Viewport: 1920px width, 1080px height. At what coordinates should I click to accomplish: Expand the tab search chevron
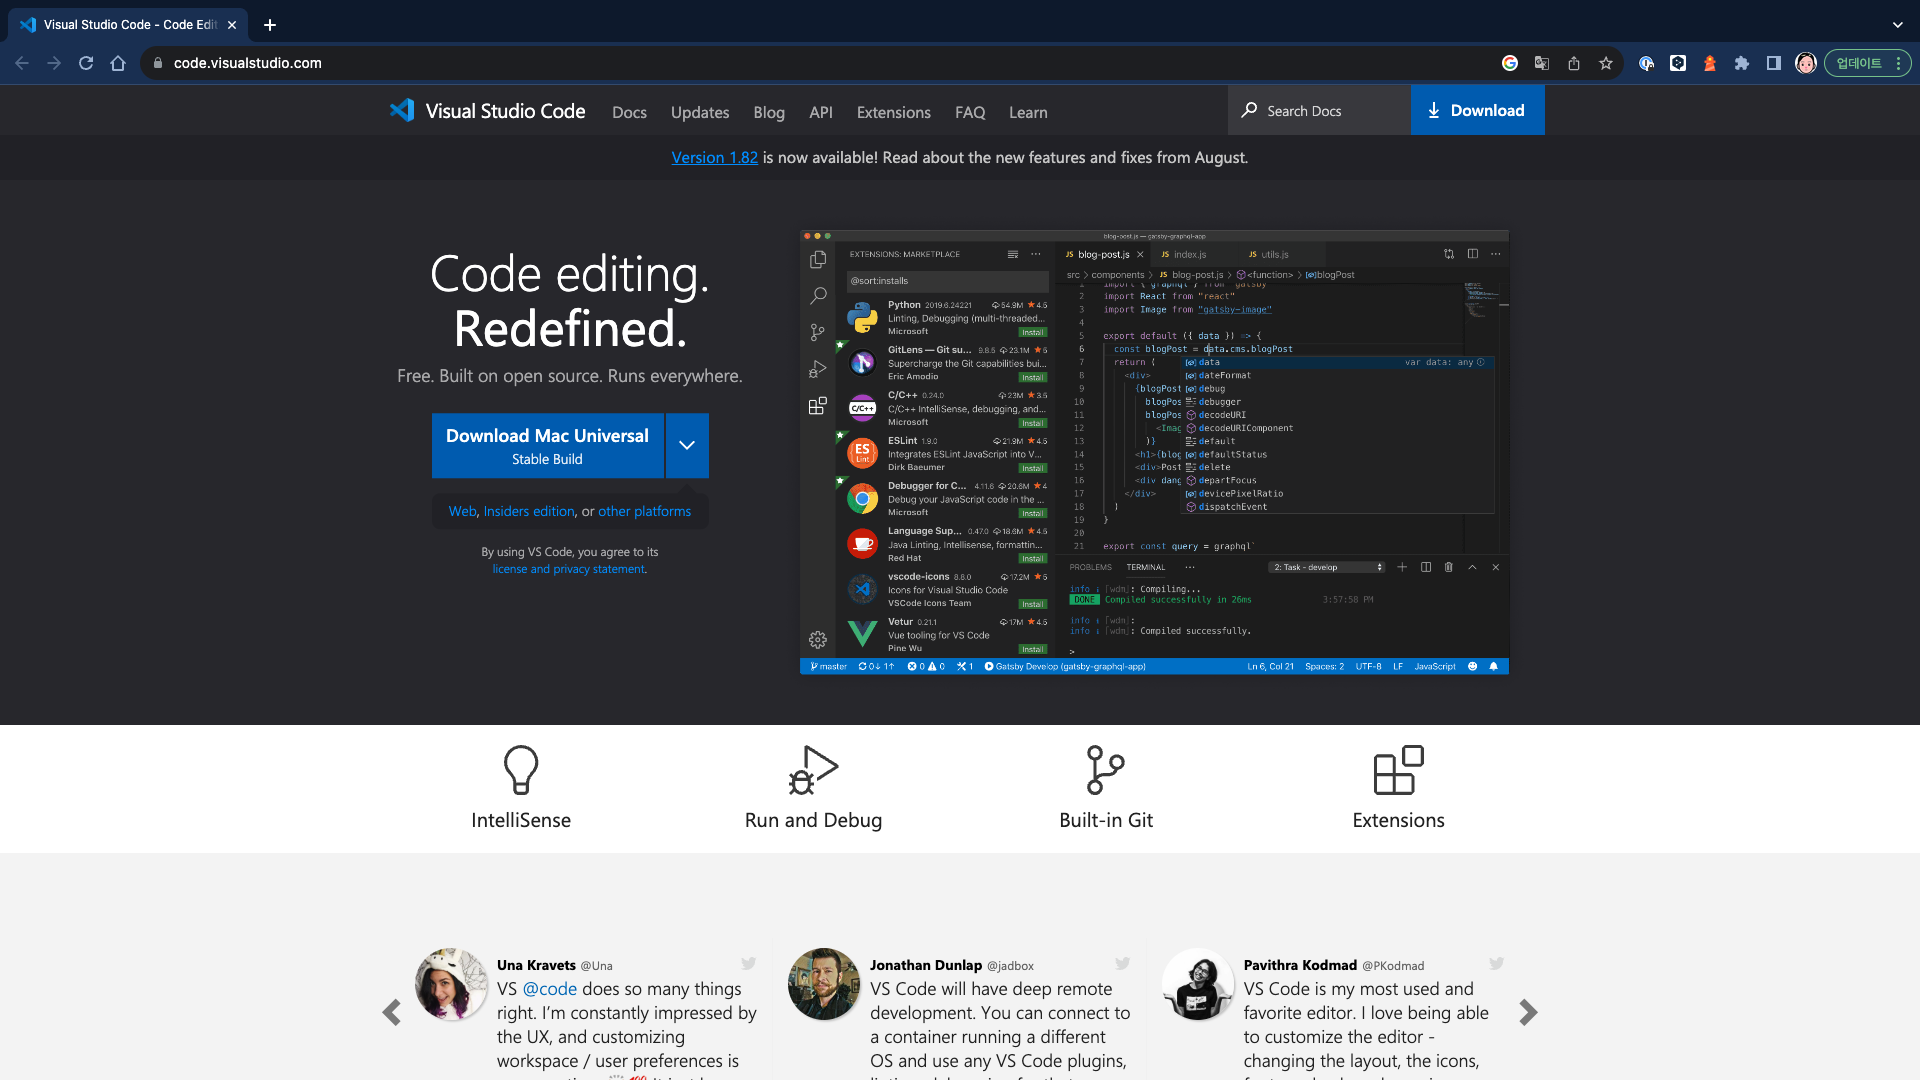(x=1897, y=25)
